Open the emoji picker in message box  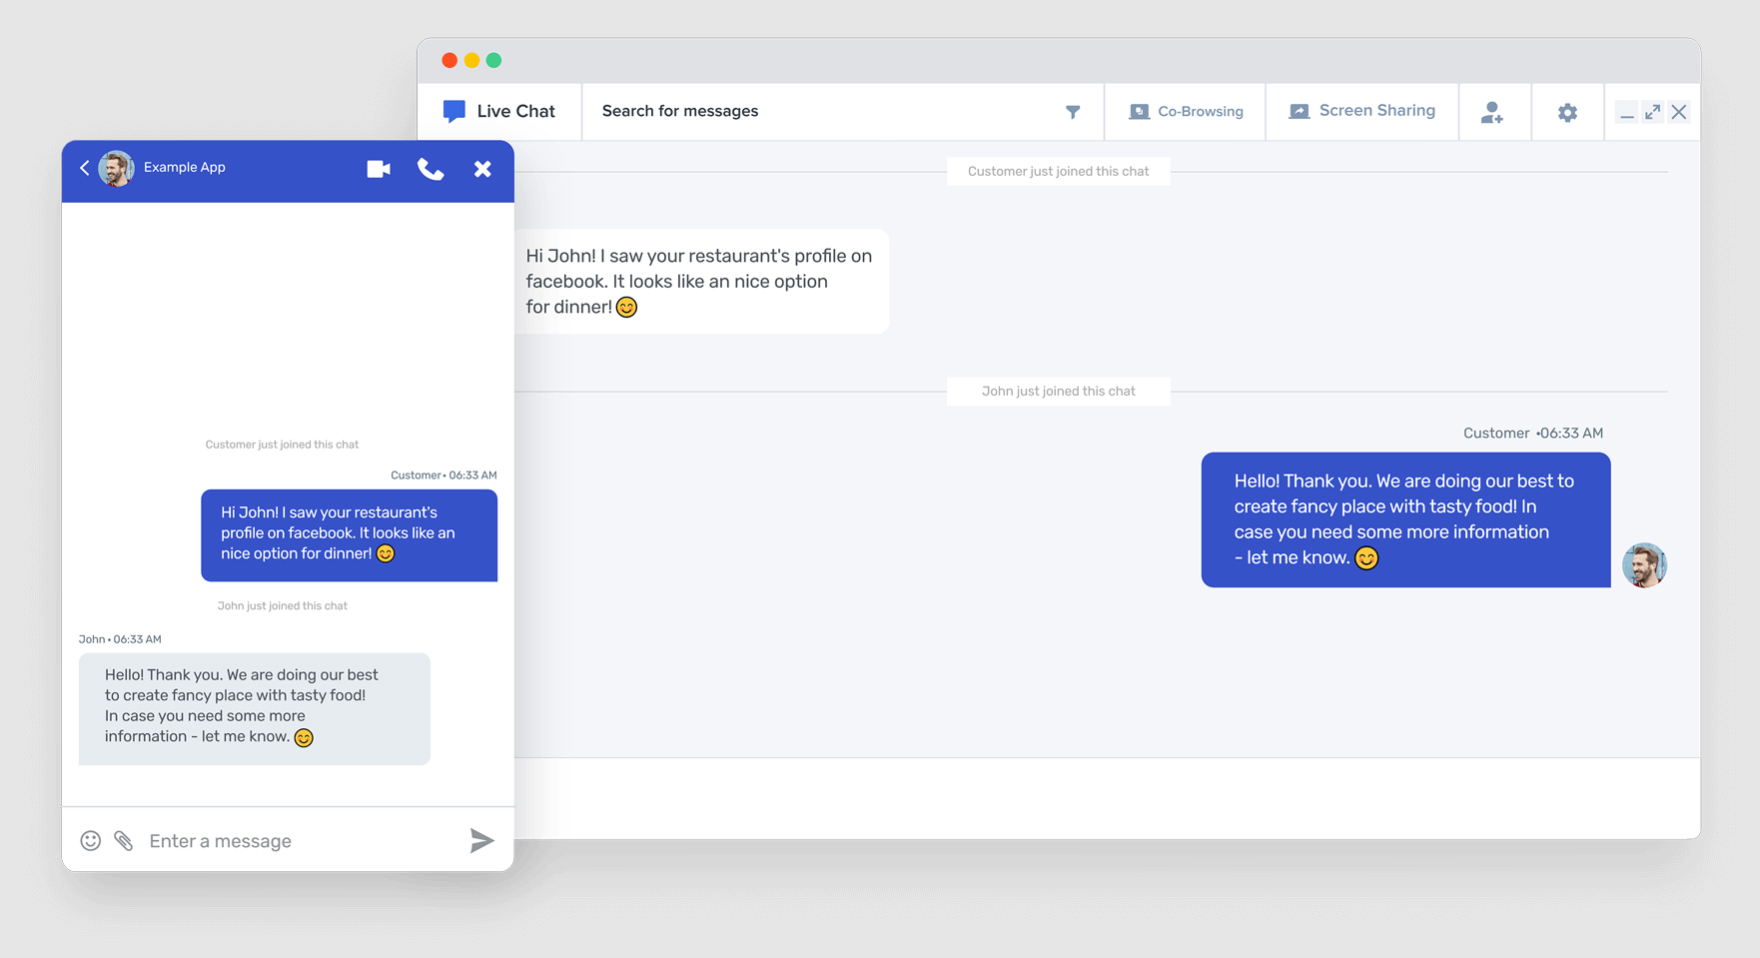tap(91, 841)
